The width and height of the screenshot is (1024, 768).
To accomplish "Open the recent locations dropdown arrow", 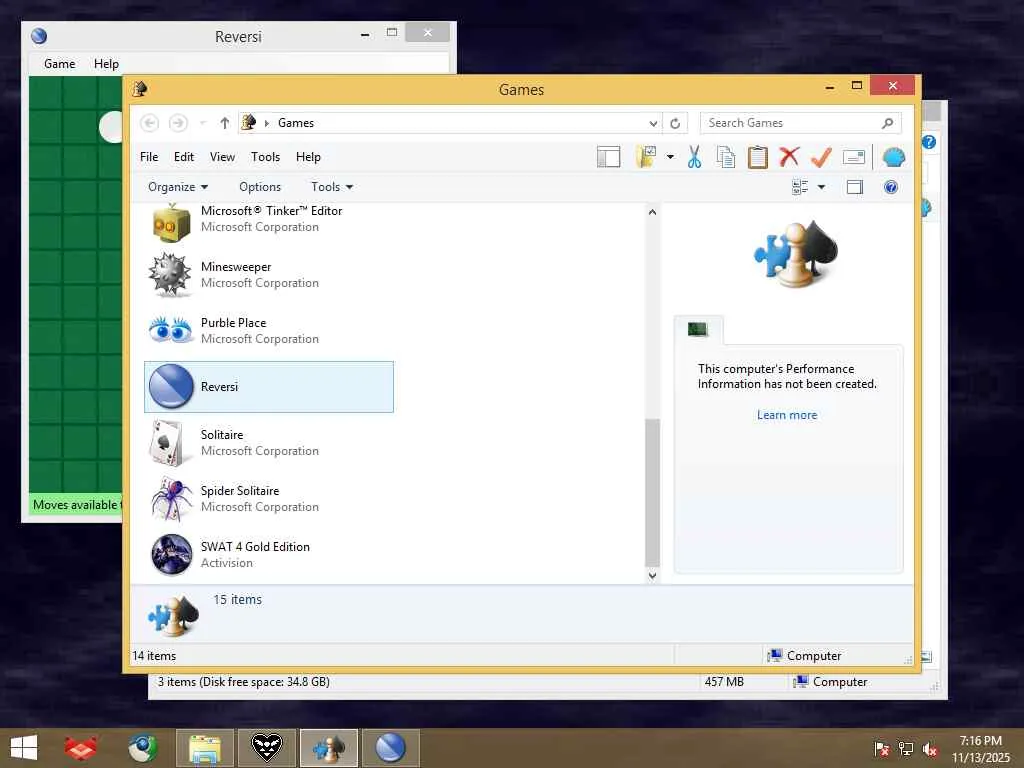I will point(202,123).
